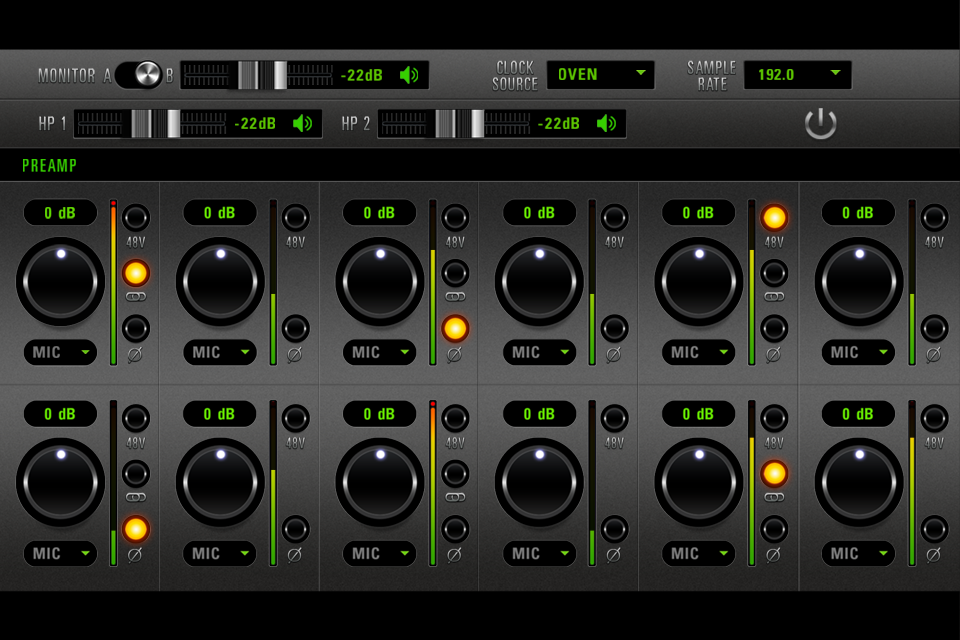Click the HP 1 -22dB level readout
The width and height of the screenshot is (960, 640).
coord(255,124)
